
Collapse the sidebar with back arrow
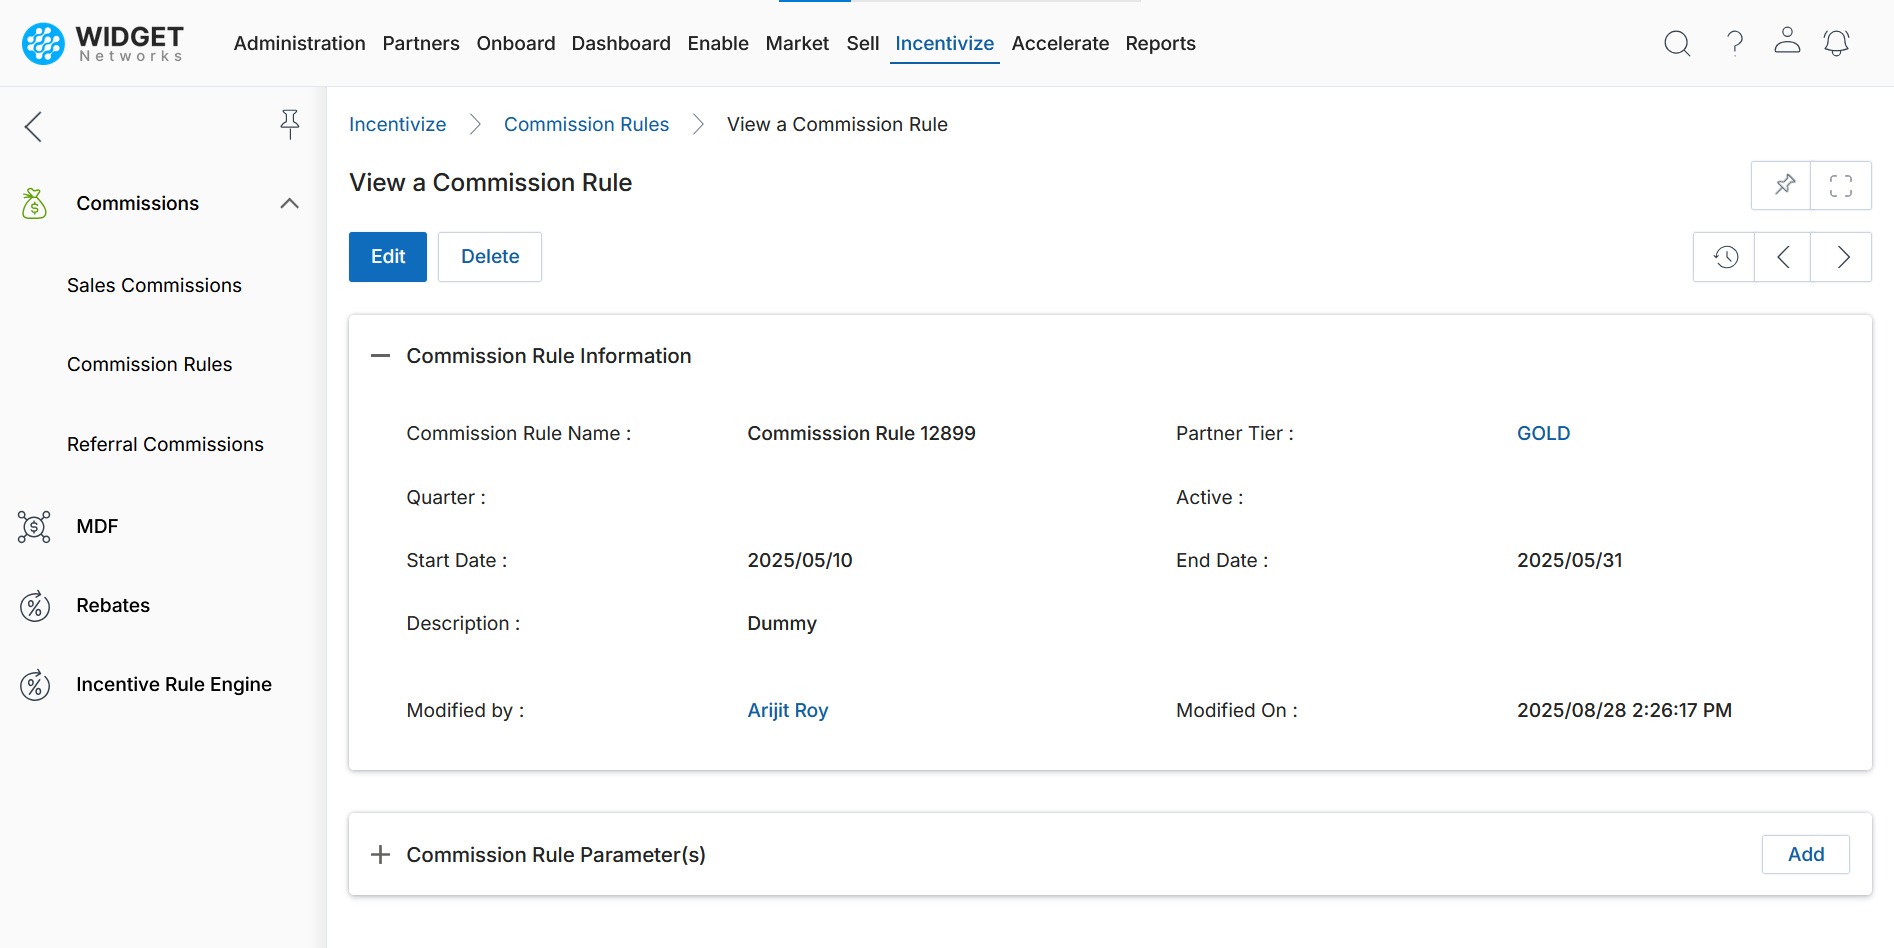pyautogui.click(x=34, y=127)
